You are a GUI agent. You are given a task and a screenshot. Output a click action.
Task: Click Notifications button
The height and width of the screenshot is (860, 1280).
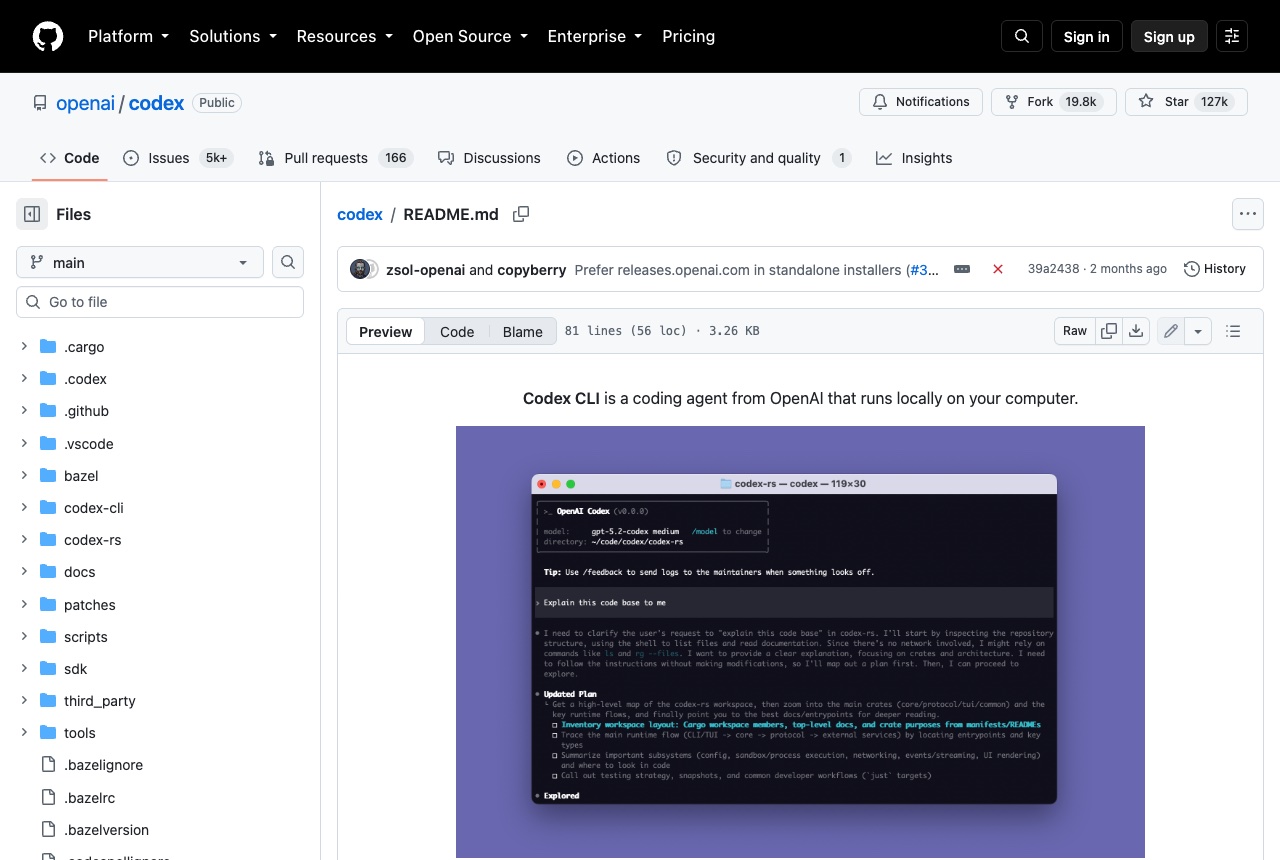pyautogui.click(x=921, y=102)
